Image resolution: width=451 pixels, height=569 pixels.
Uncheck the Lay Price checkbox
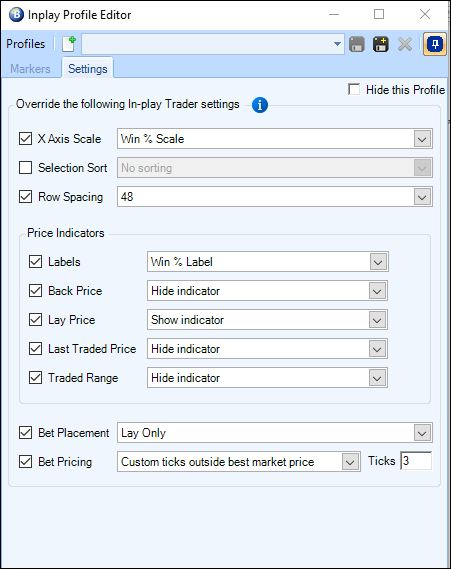(35, 320)
